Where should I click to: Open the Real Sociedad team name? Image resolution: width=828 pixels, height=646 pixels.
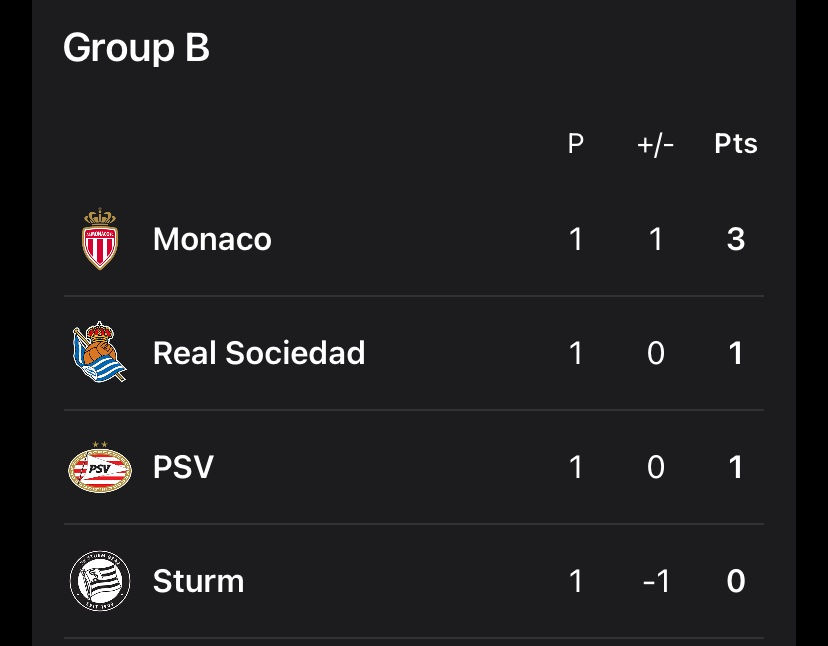coord(259,353)
